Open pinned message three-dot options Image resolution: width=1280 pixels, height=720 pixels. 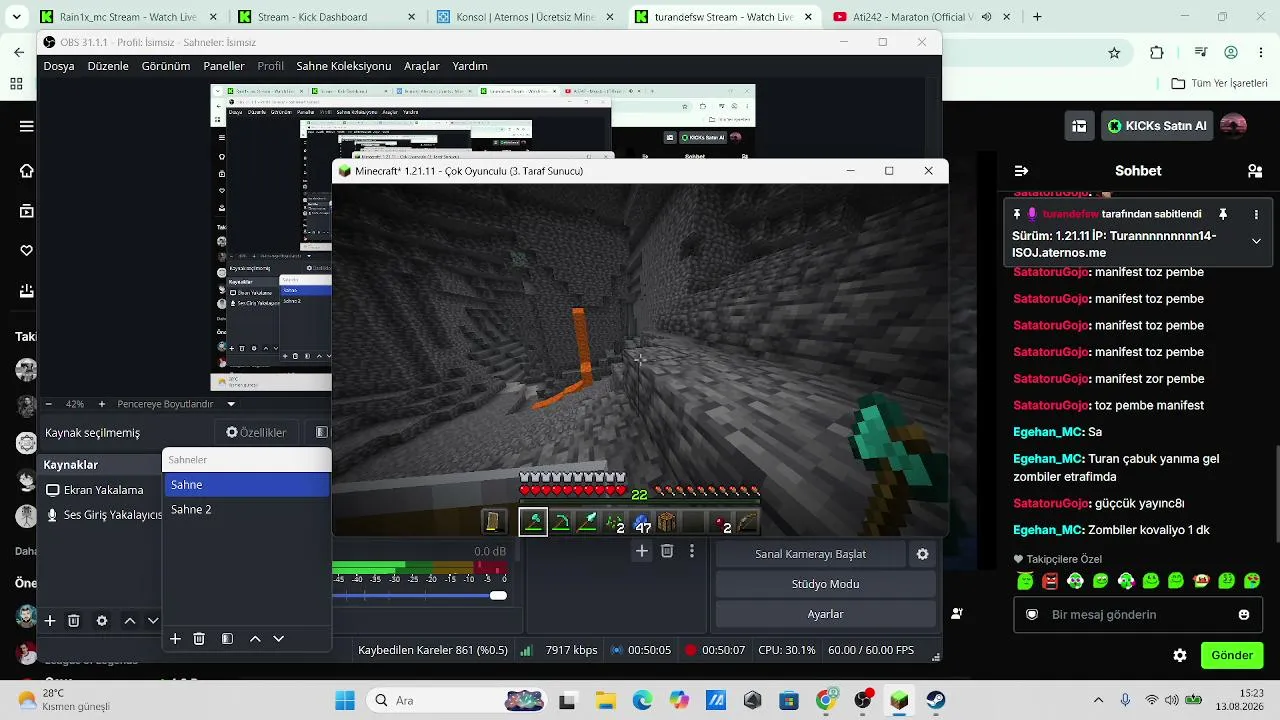1256,214
